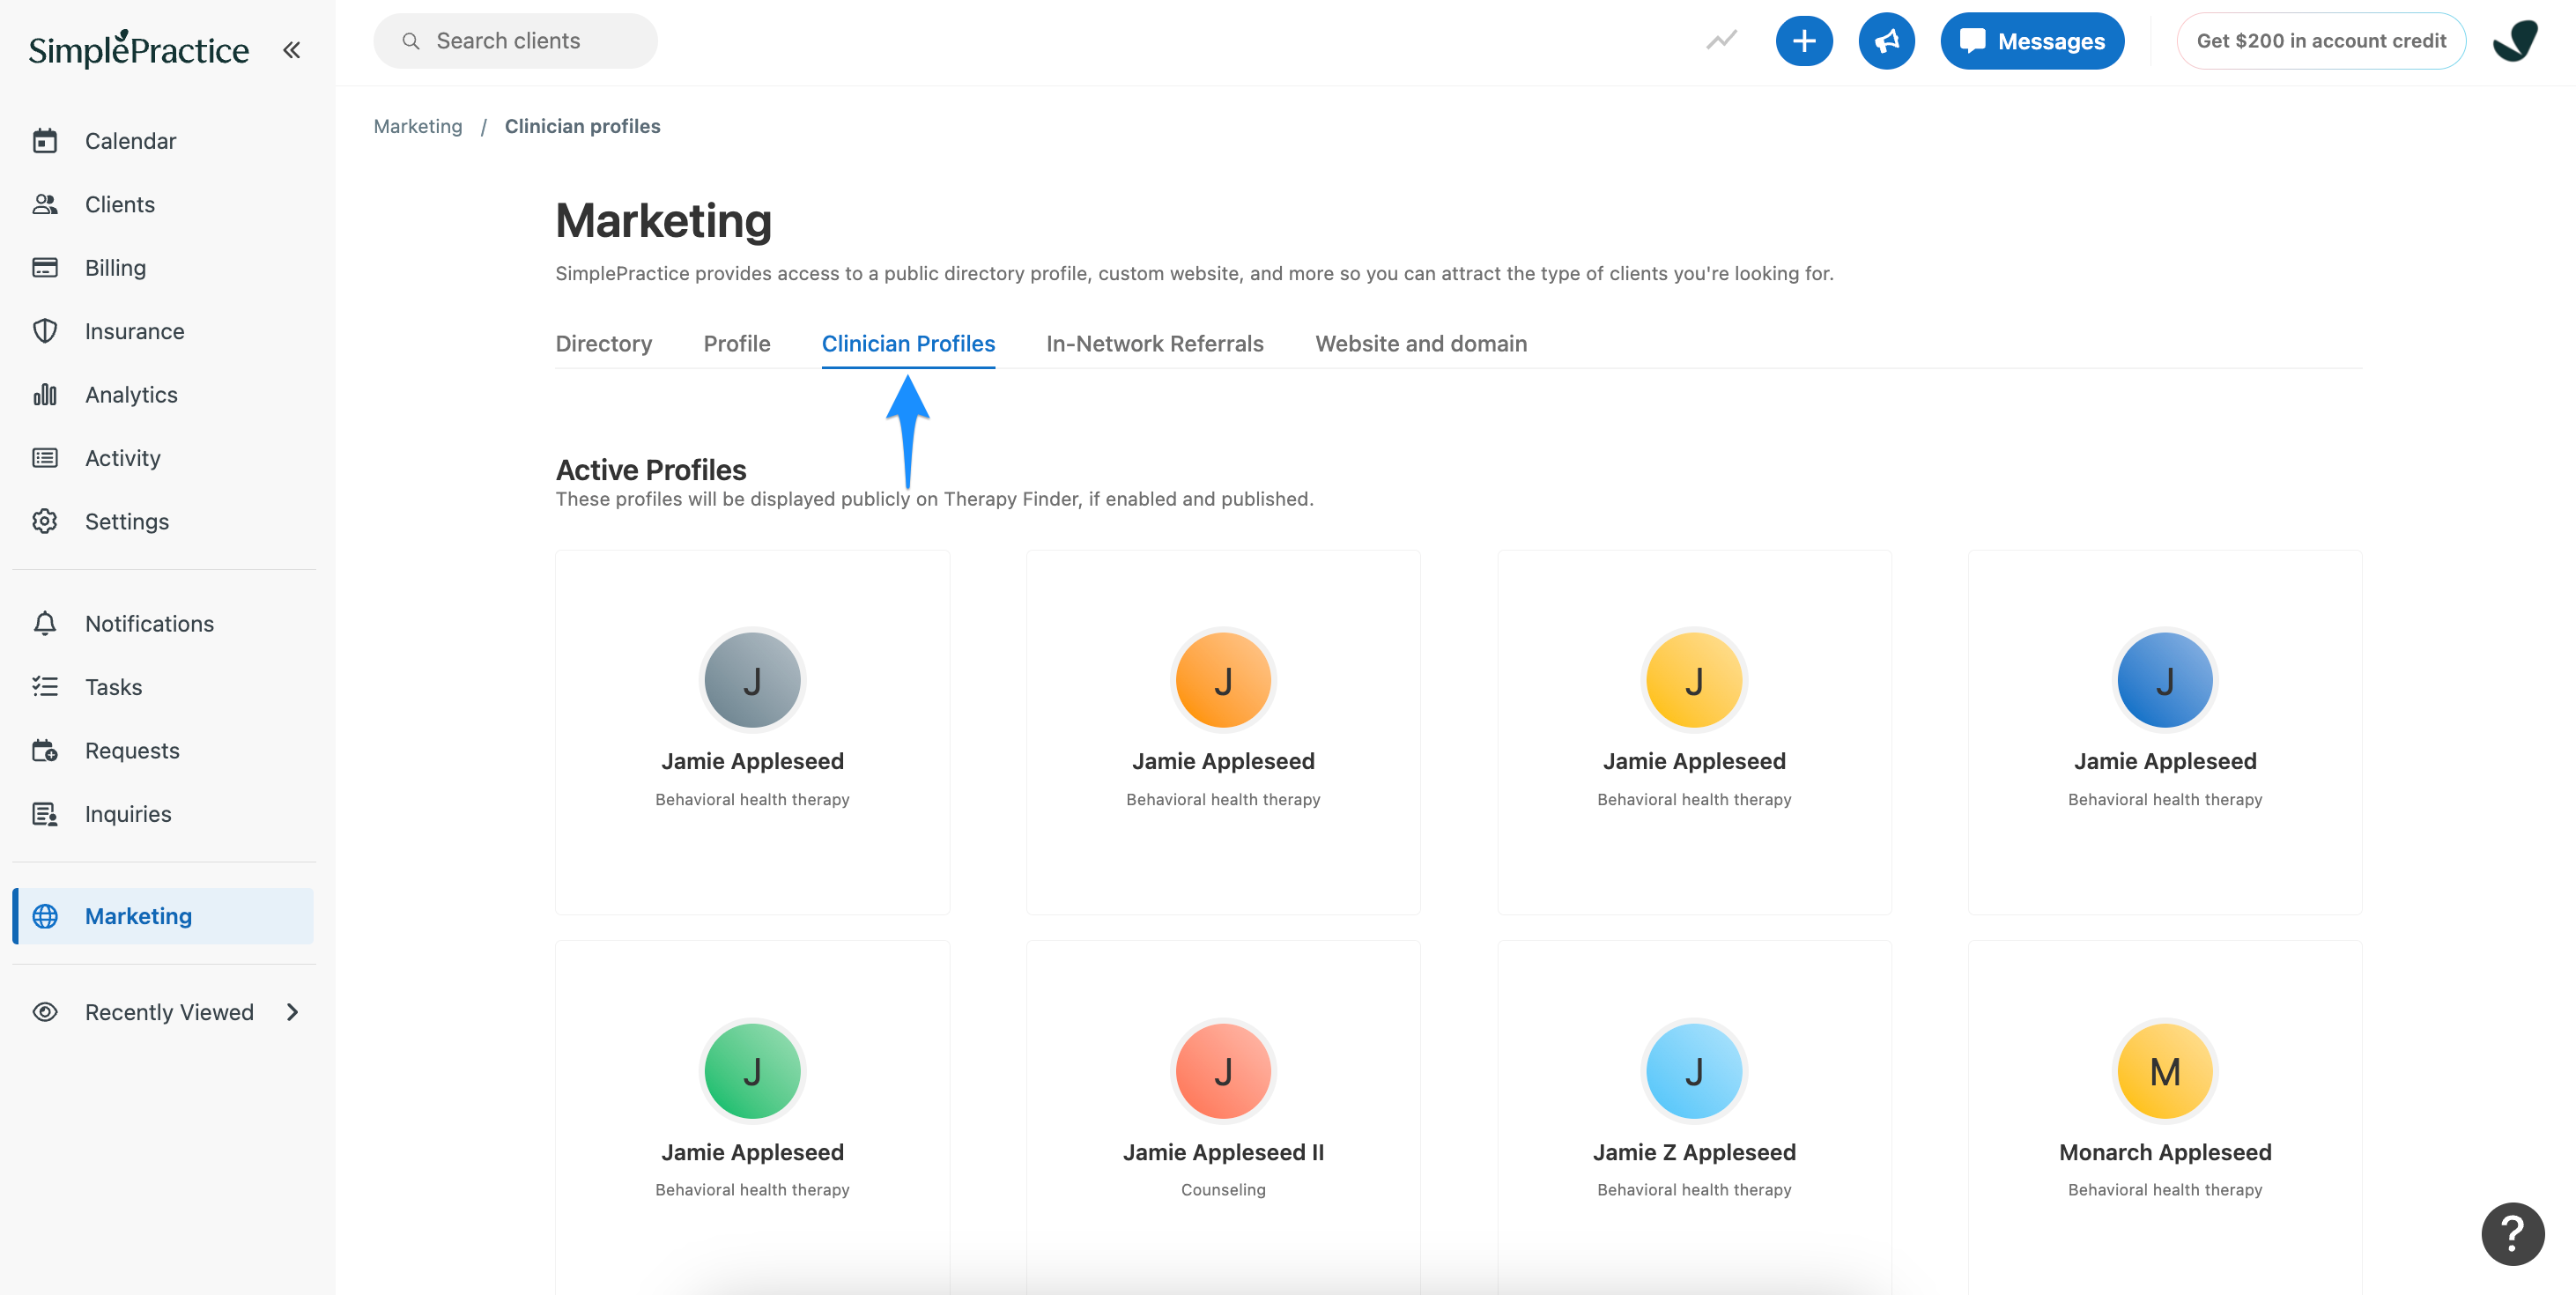Open the Calendar icon in the sidebar
The image size is (2576, 1295).
point(45,141)
